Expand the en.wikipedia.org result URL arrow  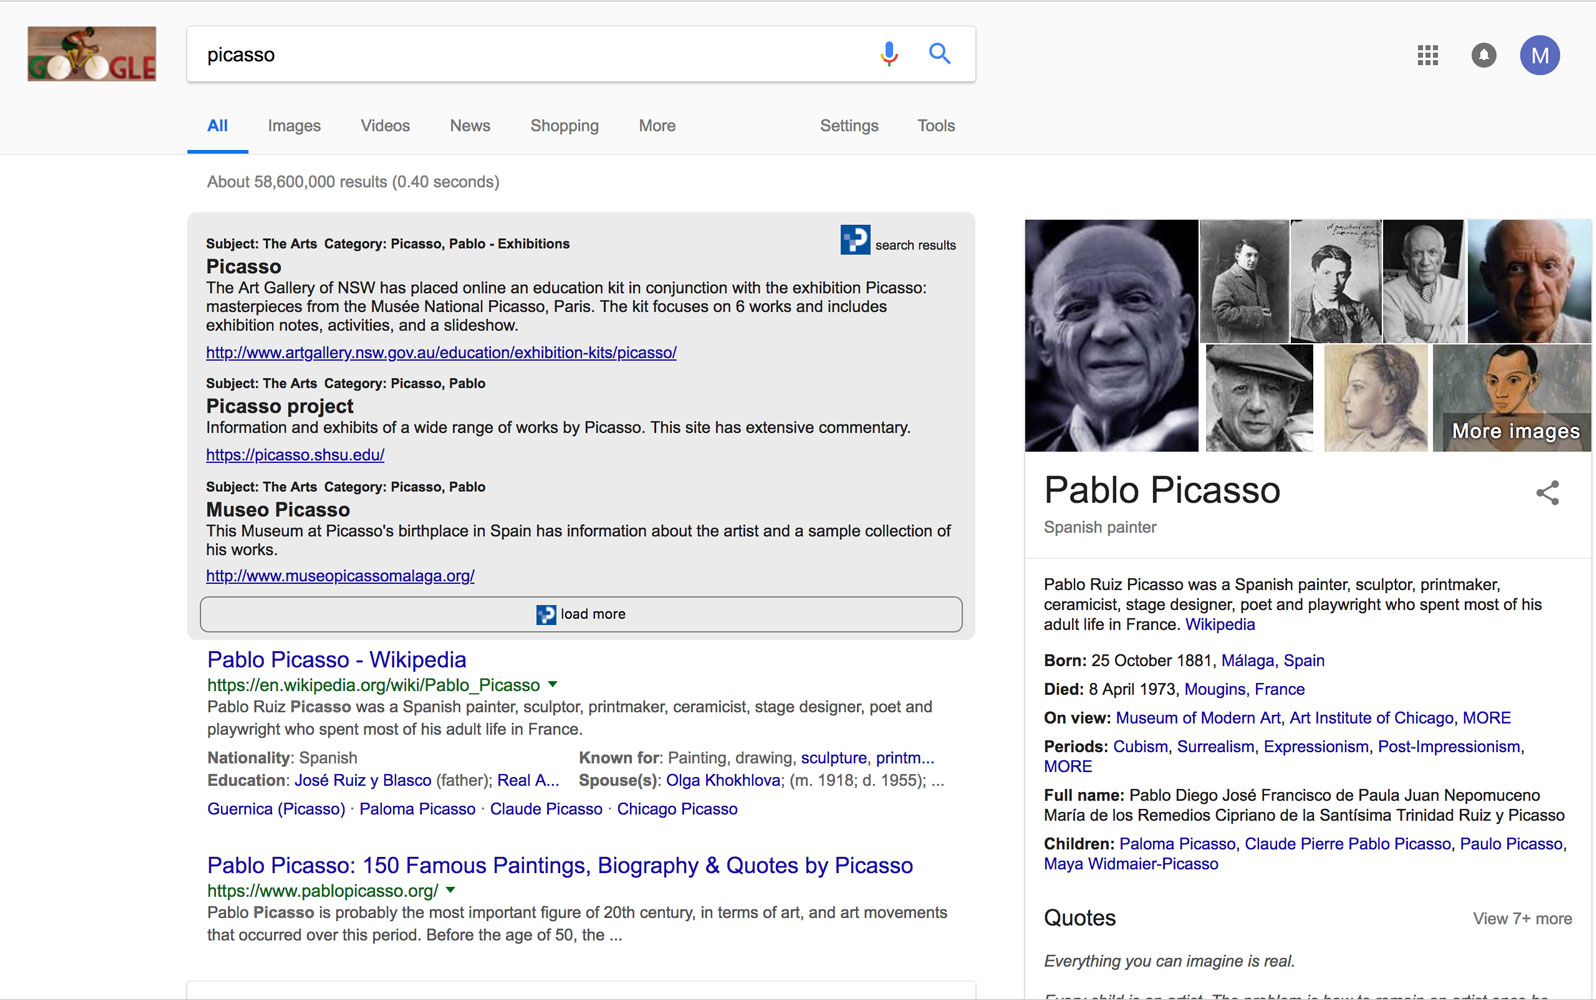point(552,685)
